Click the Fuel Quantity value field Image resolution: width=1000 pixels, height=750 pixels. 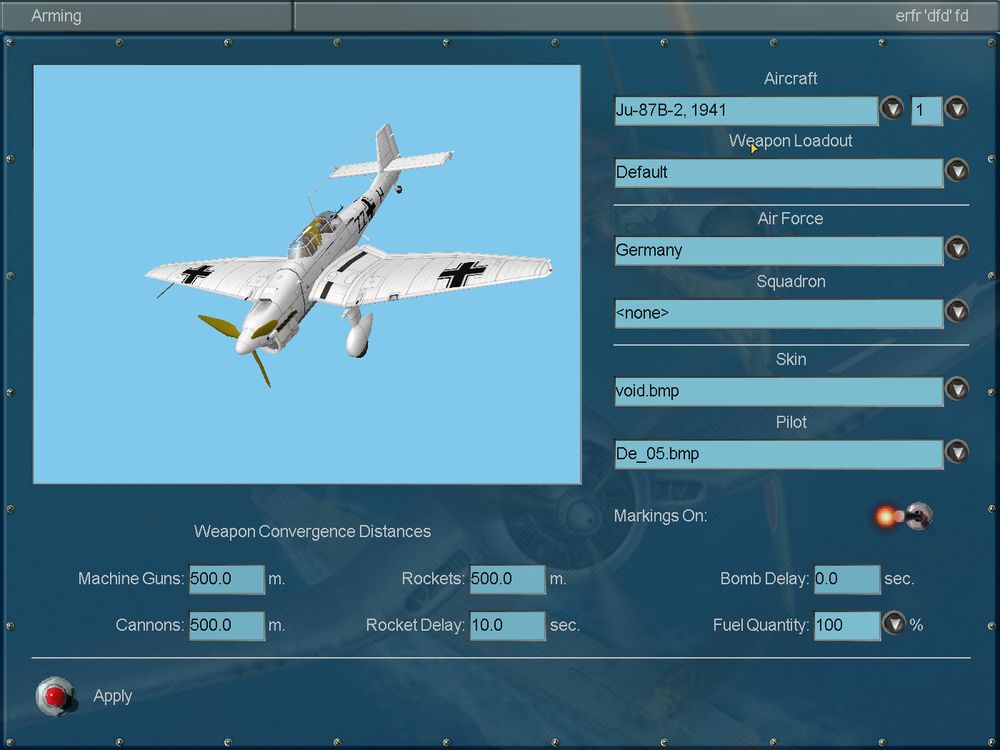click(x=847, y=626)
